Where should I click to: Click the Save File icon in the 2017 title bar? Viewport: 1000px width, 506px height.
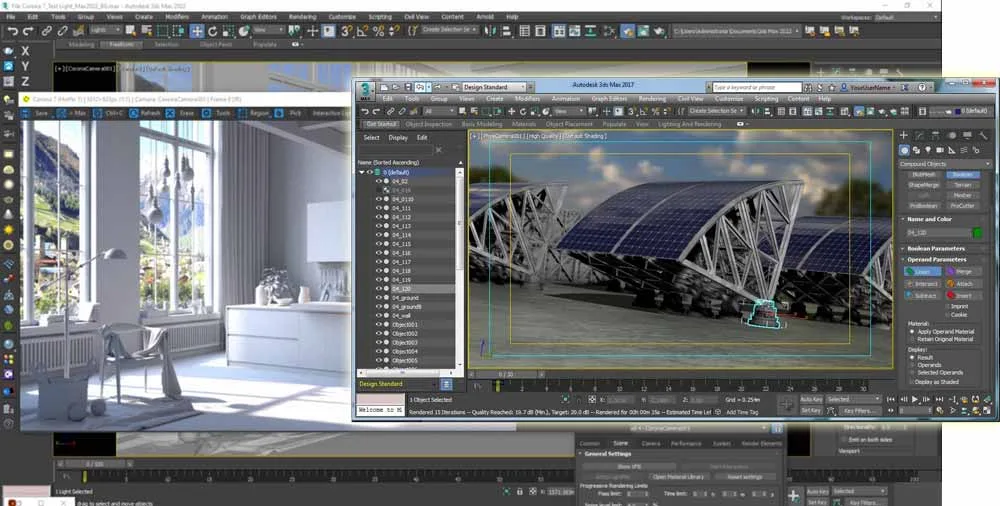[408, 87]
